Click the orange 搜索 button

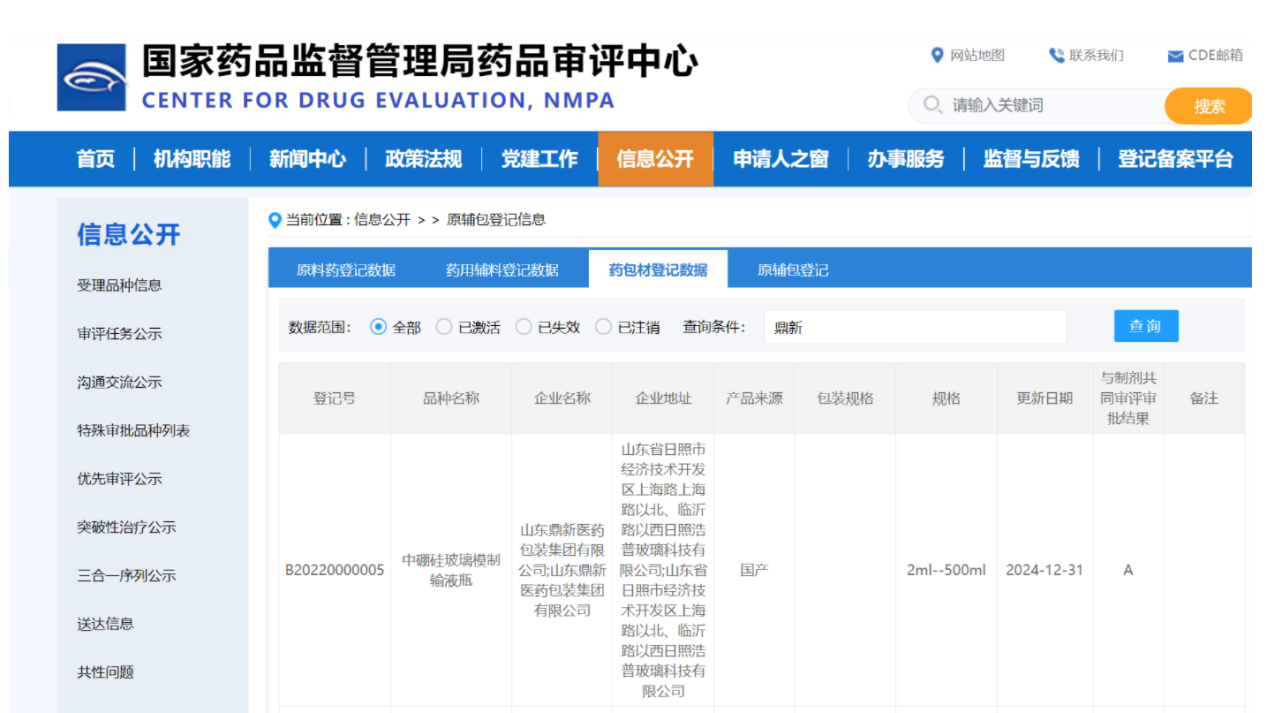(1209, 106)
